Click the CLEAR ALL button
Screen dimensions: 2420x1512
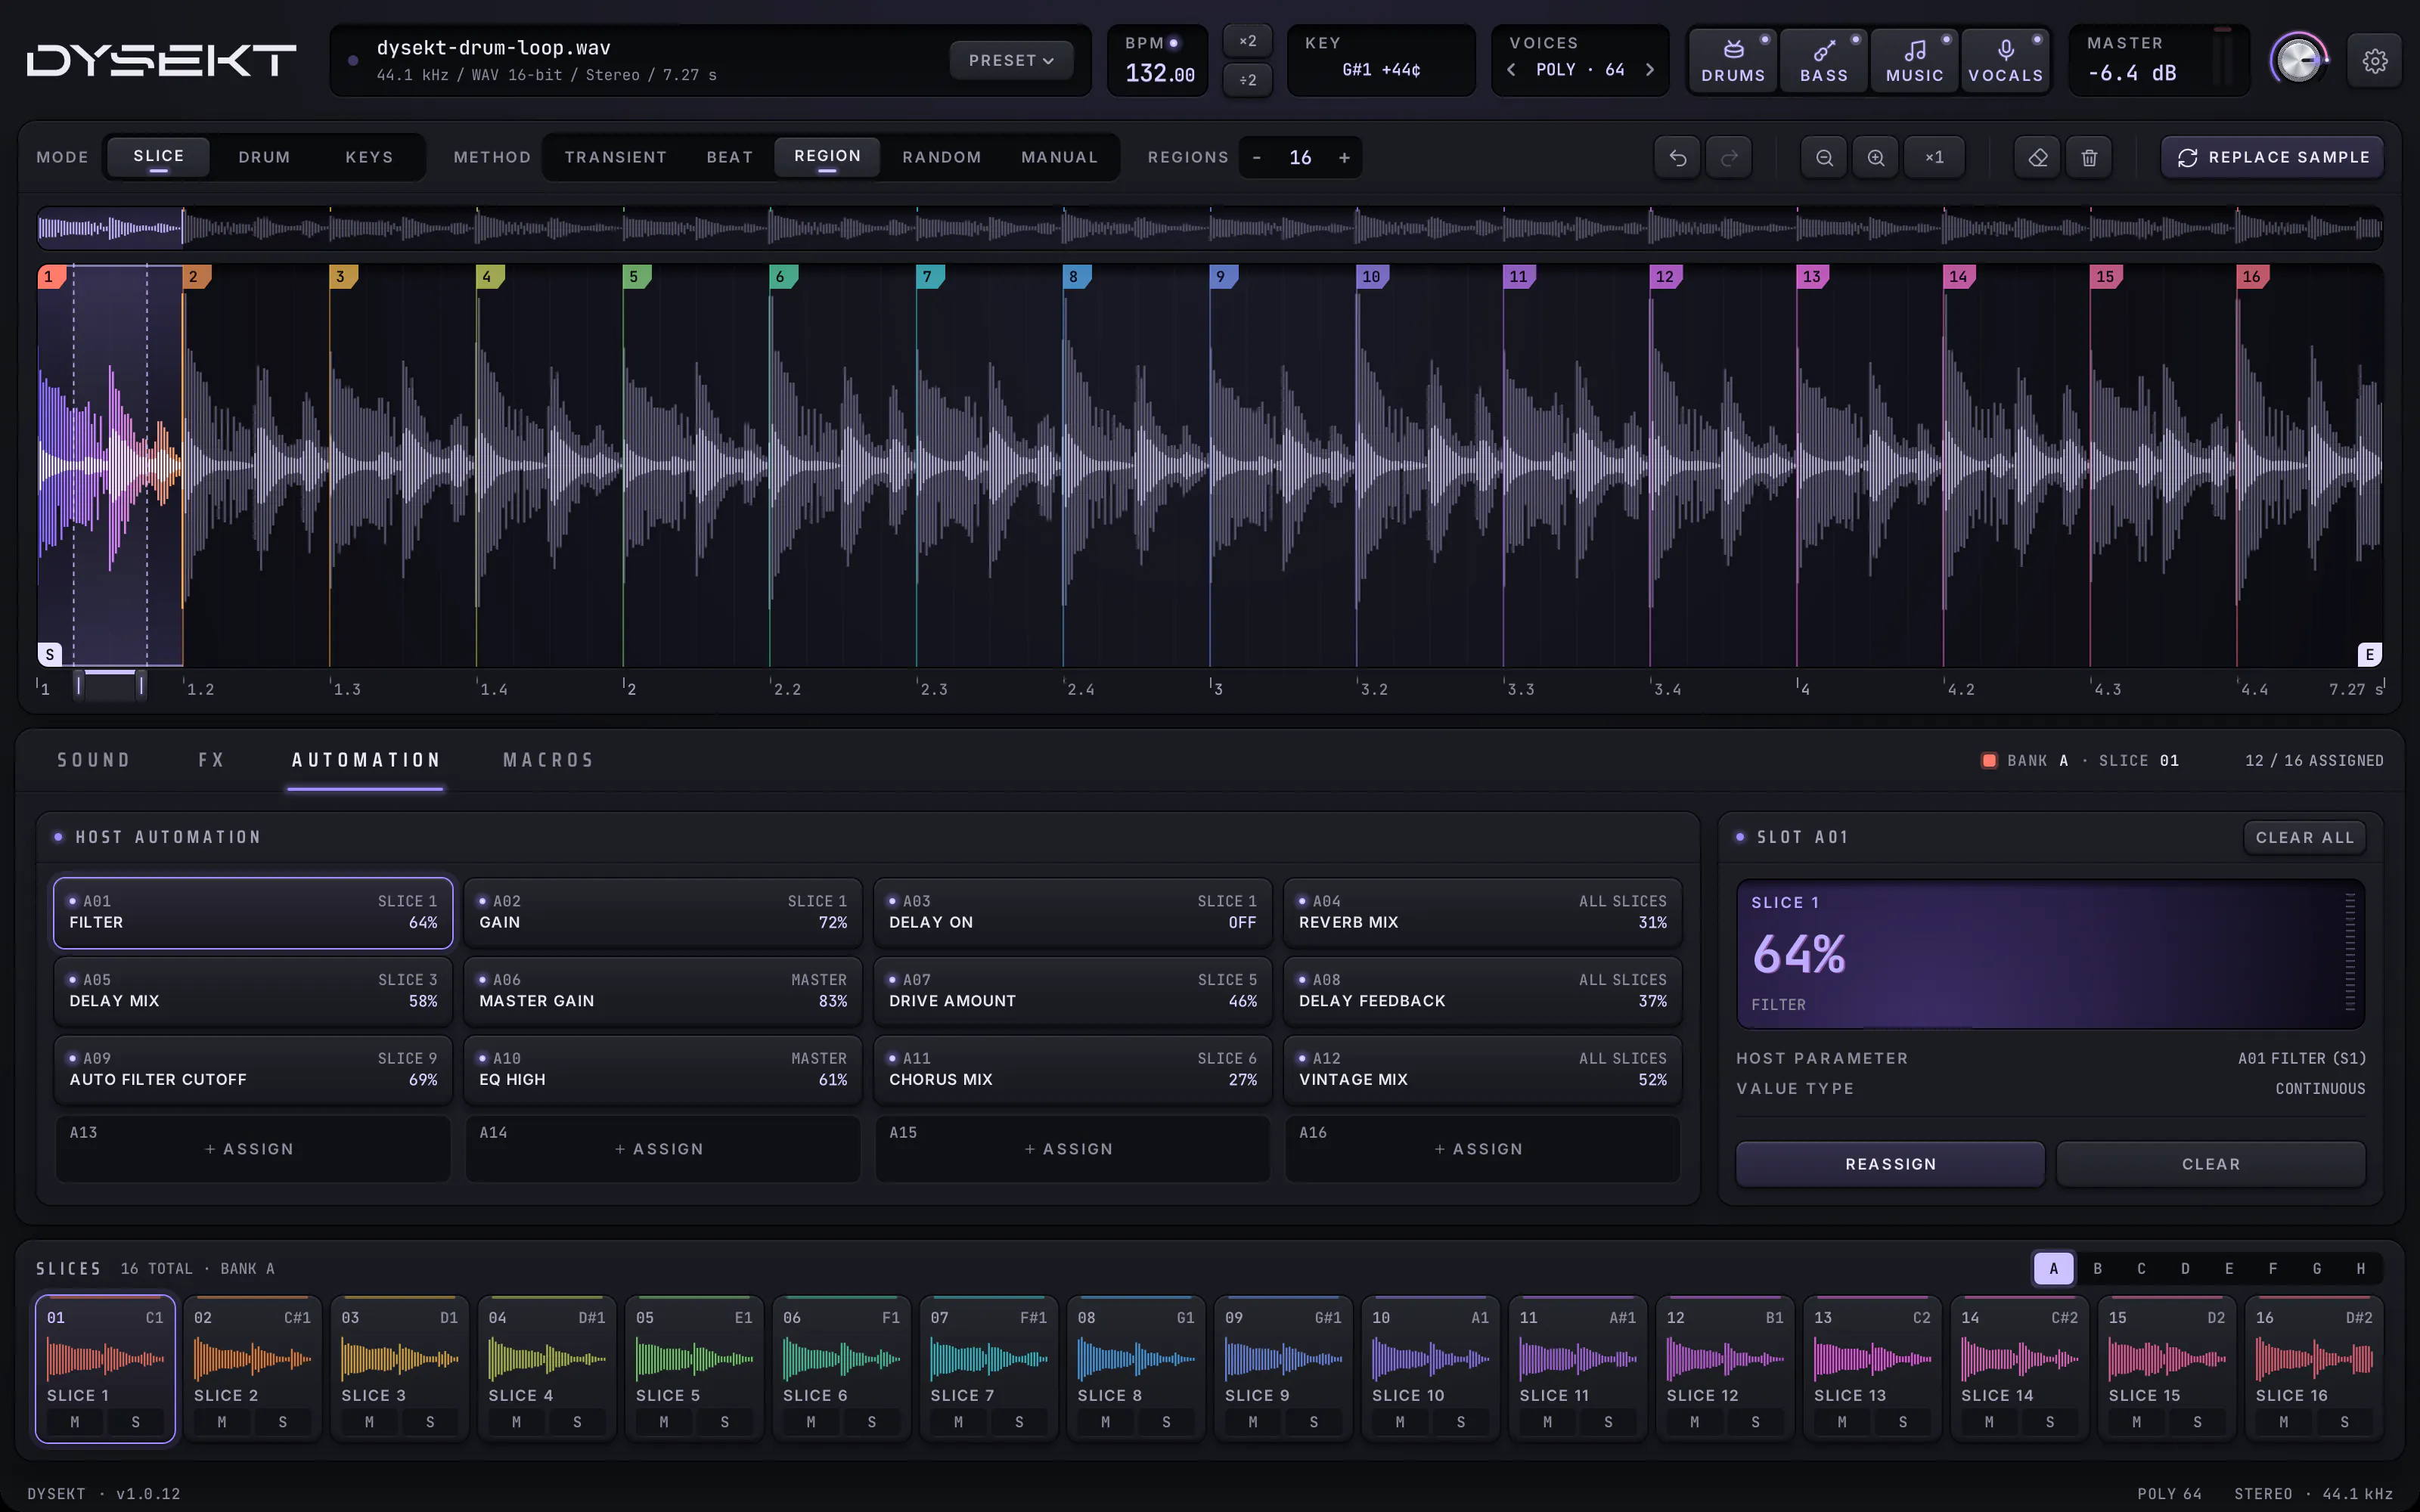pos(2304,838)
